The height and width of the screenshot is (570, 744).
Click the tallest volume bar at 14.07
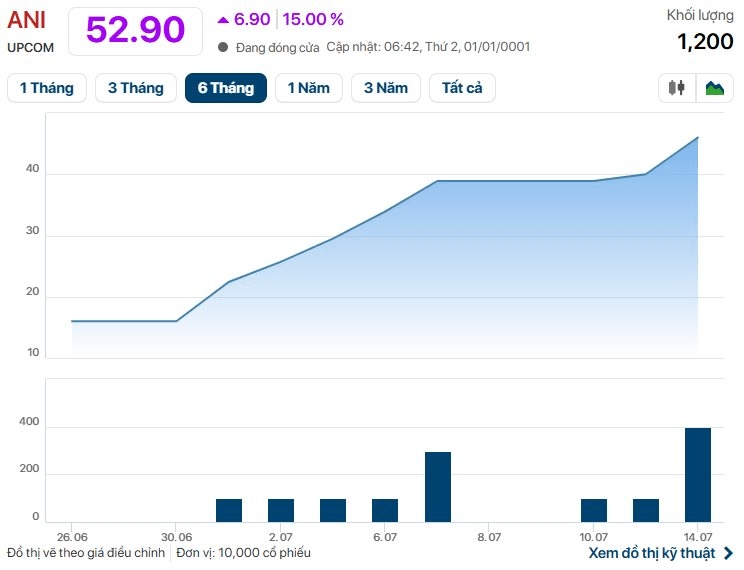click(698, 475)
